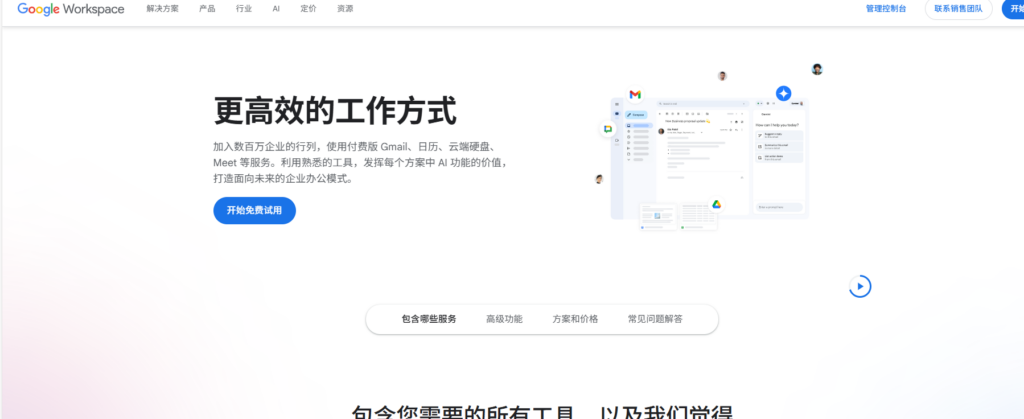Select the 方案和价格 tab
1024x419 pixels.
[x=575, y=319]
